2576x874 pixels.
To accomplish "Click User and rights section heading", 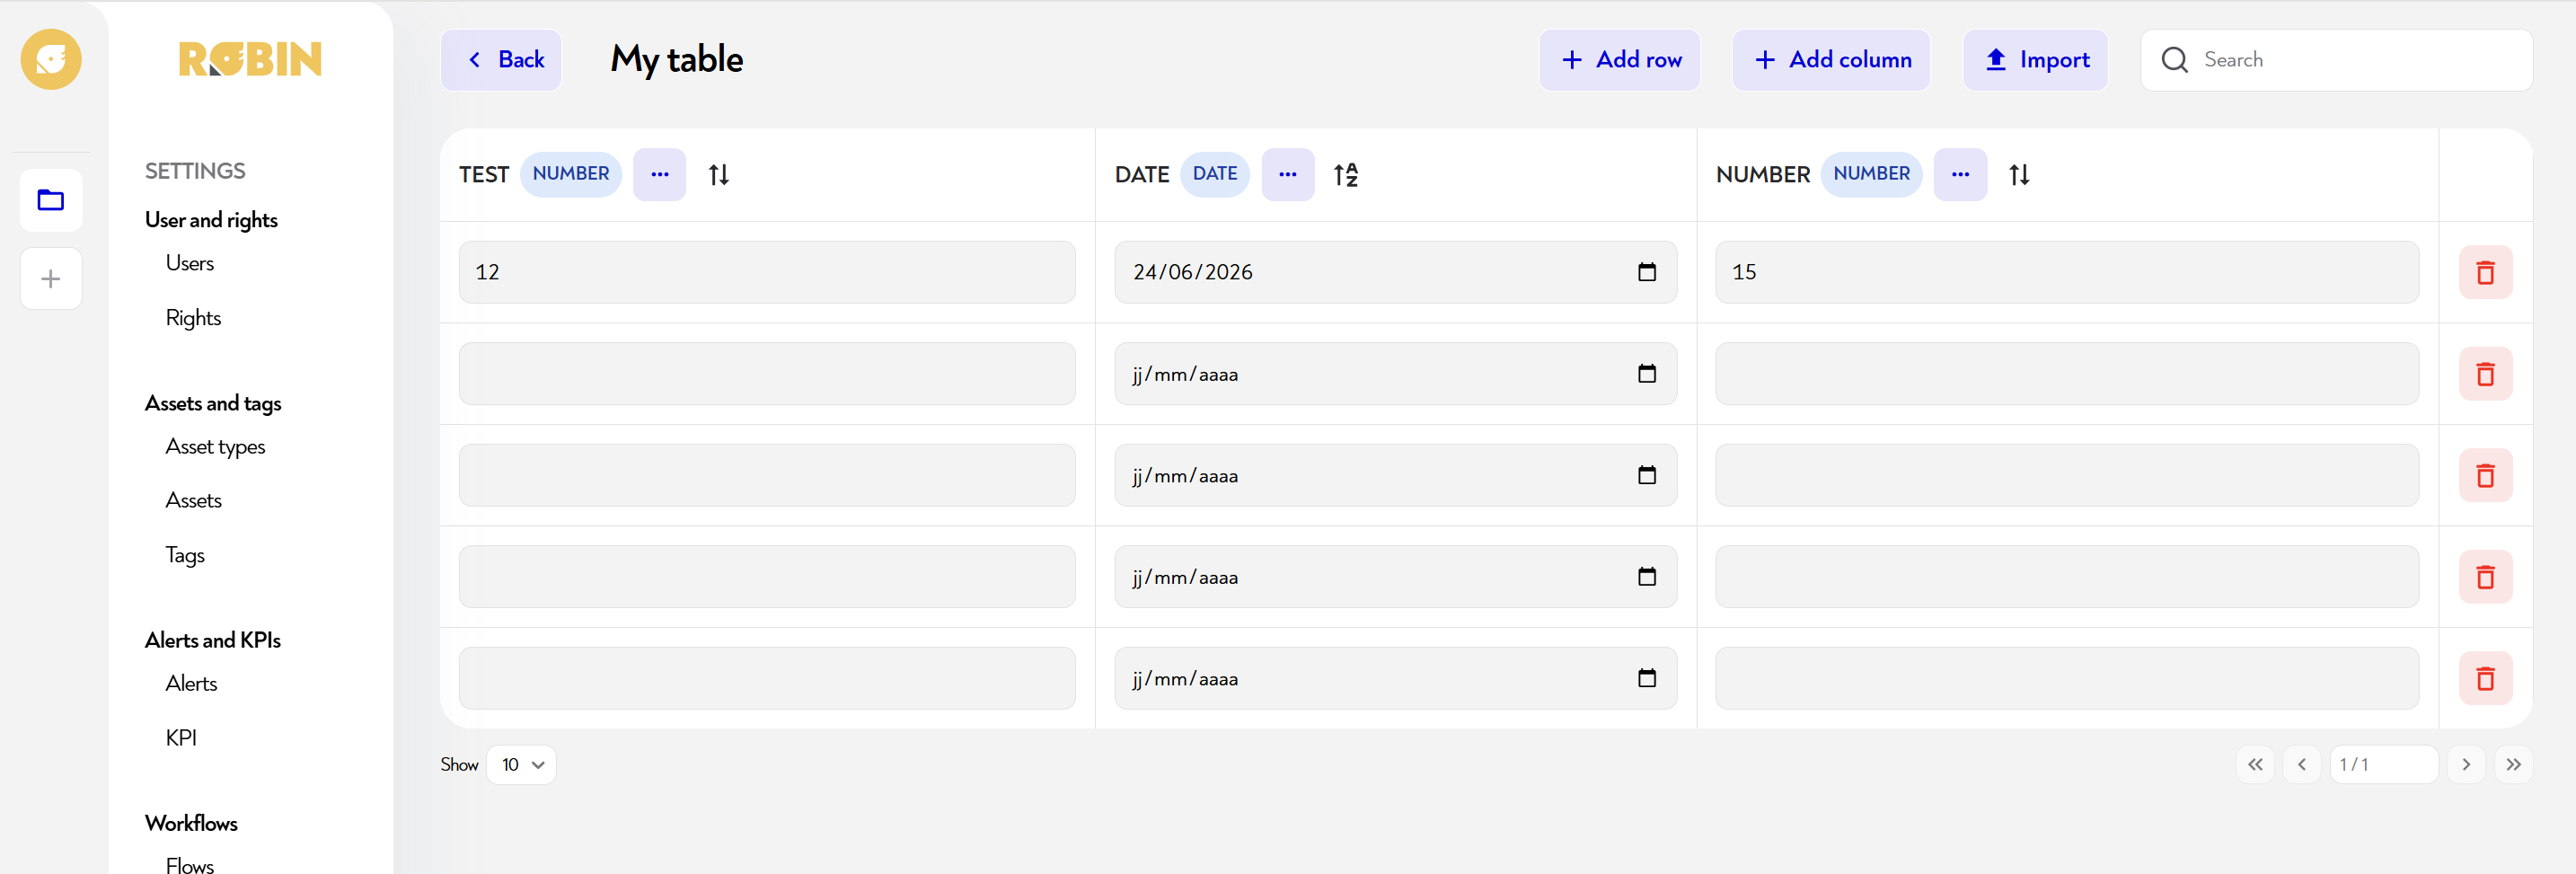I will [x=211, y=220].
